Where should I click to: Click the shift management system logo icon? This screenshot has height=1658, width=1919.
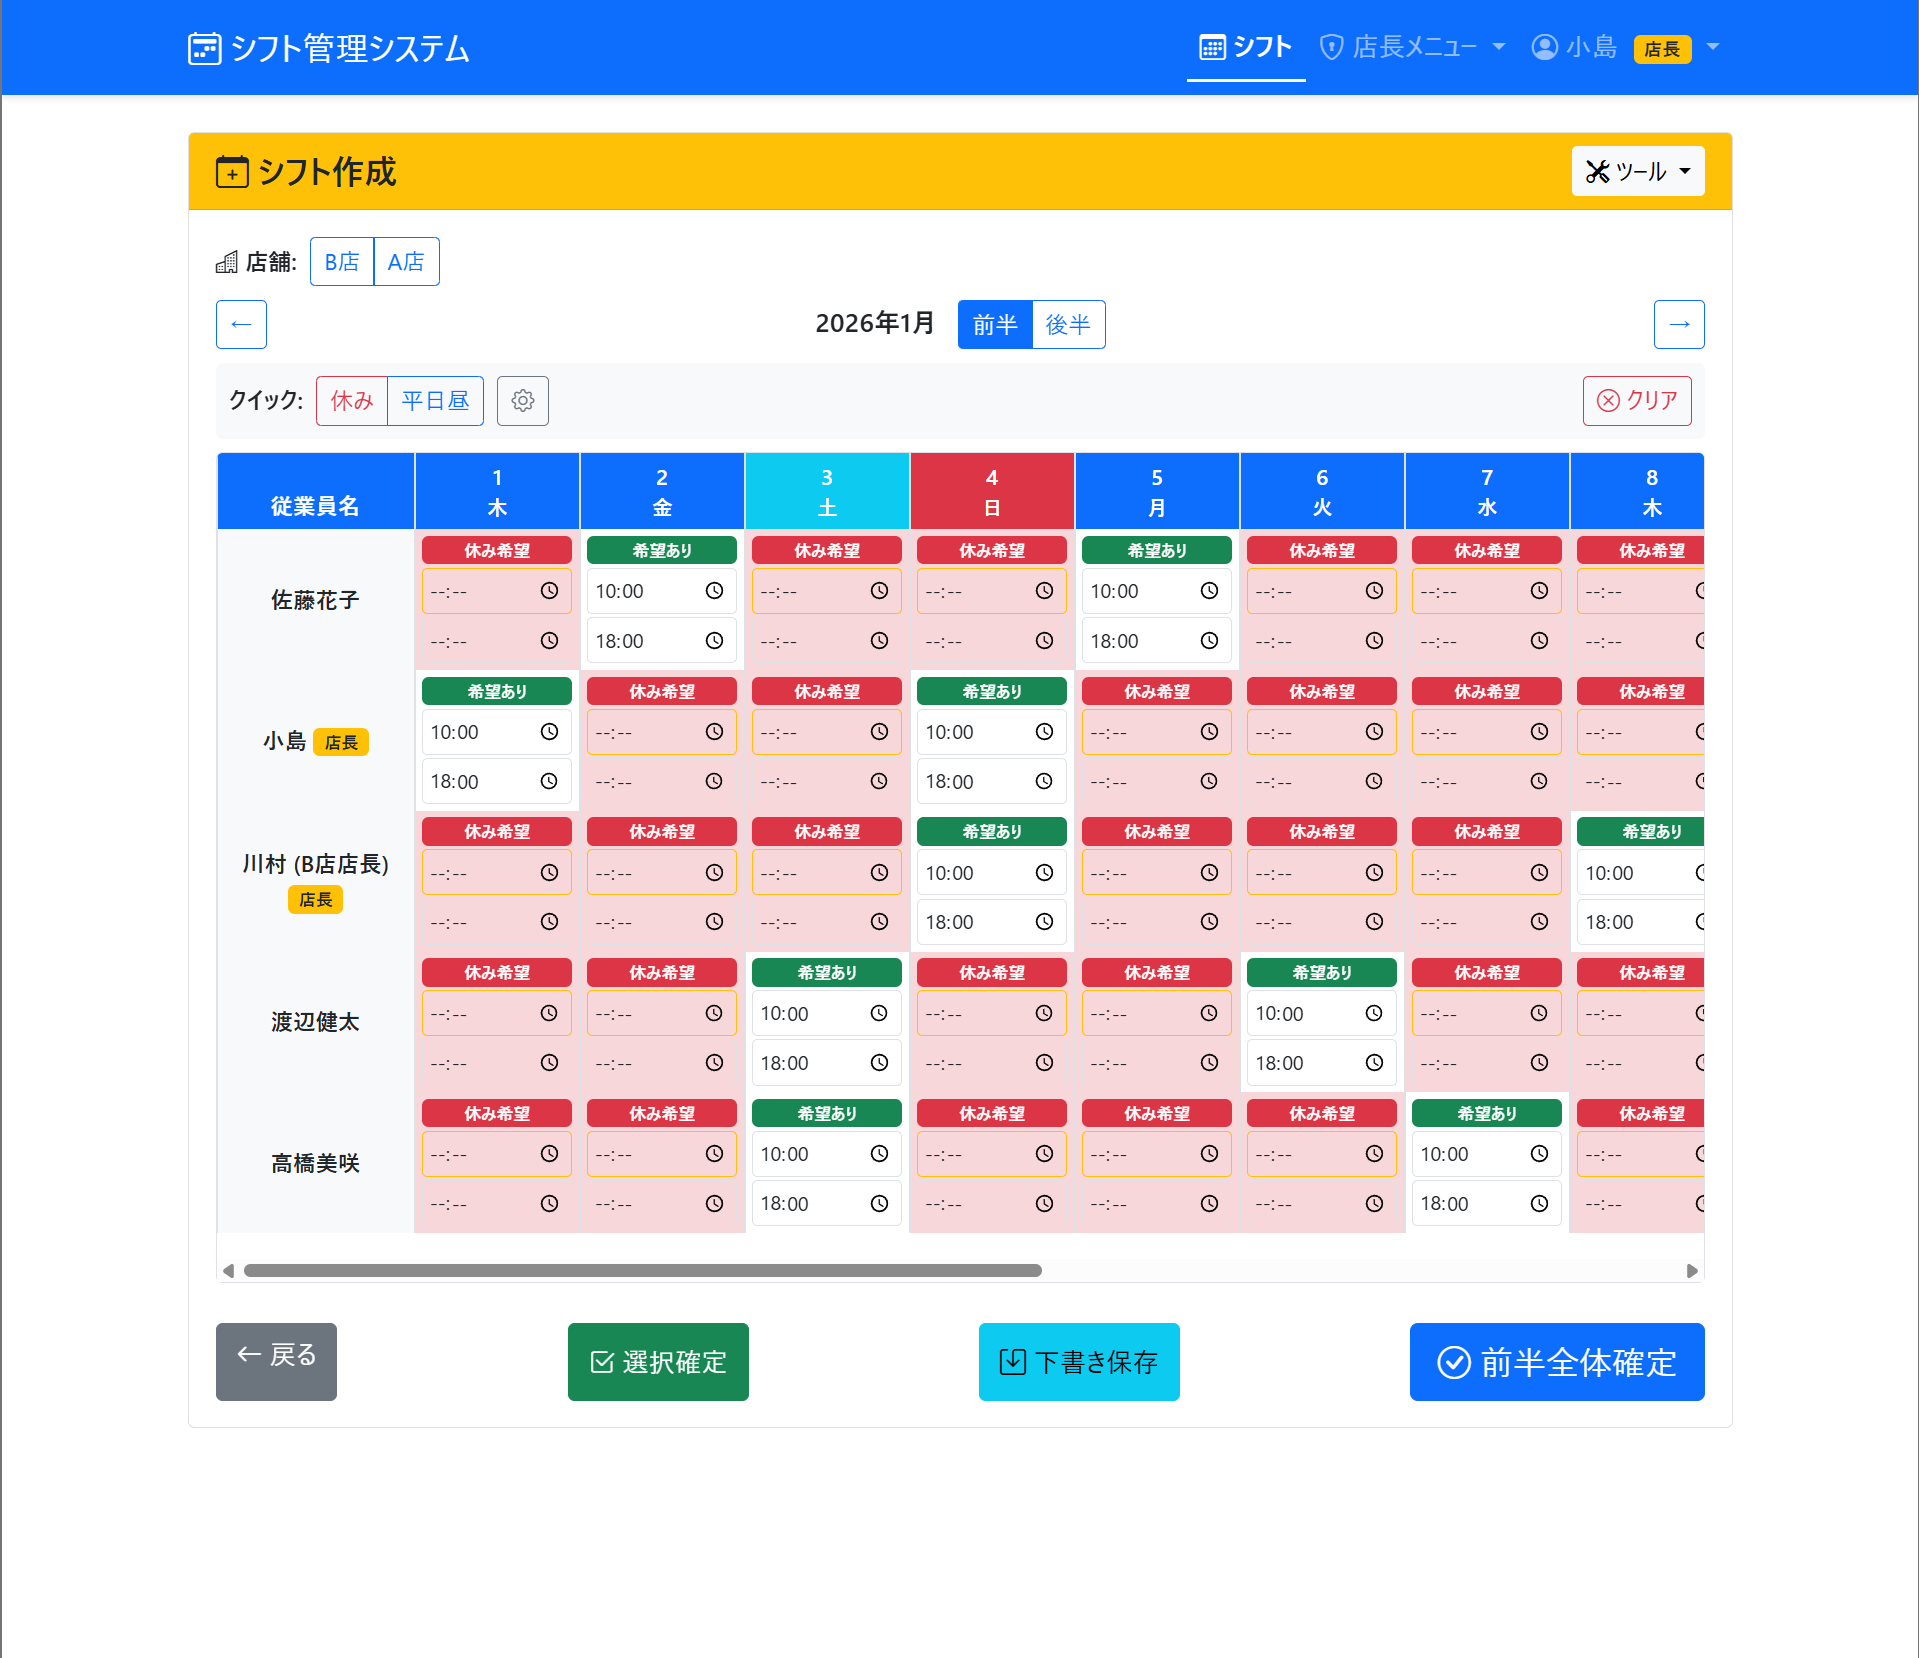tap(204, 49)
